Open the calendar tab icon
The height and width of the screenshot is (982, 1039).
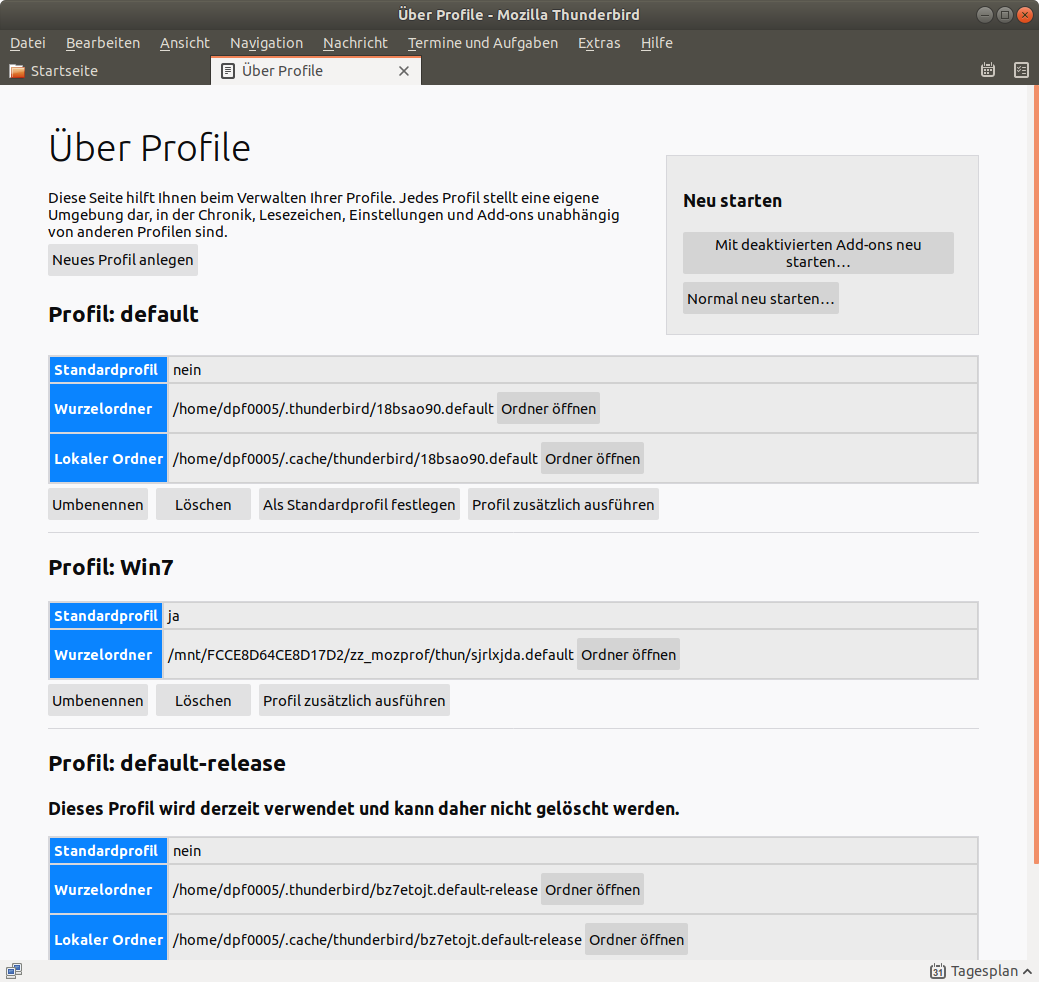click(x=988, y=70)
